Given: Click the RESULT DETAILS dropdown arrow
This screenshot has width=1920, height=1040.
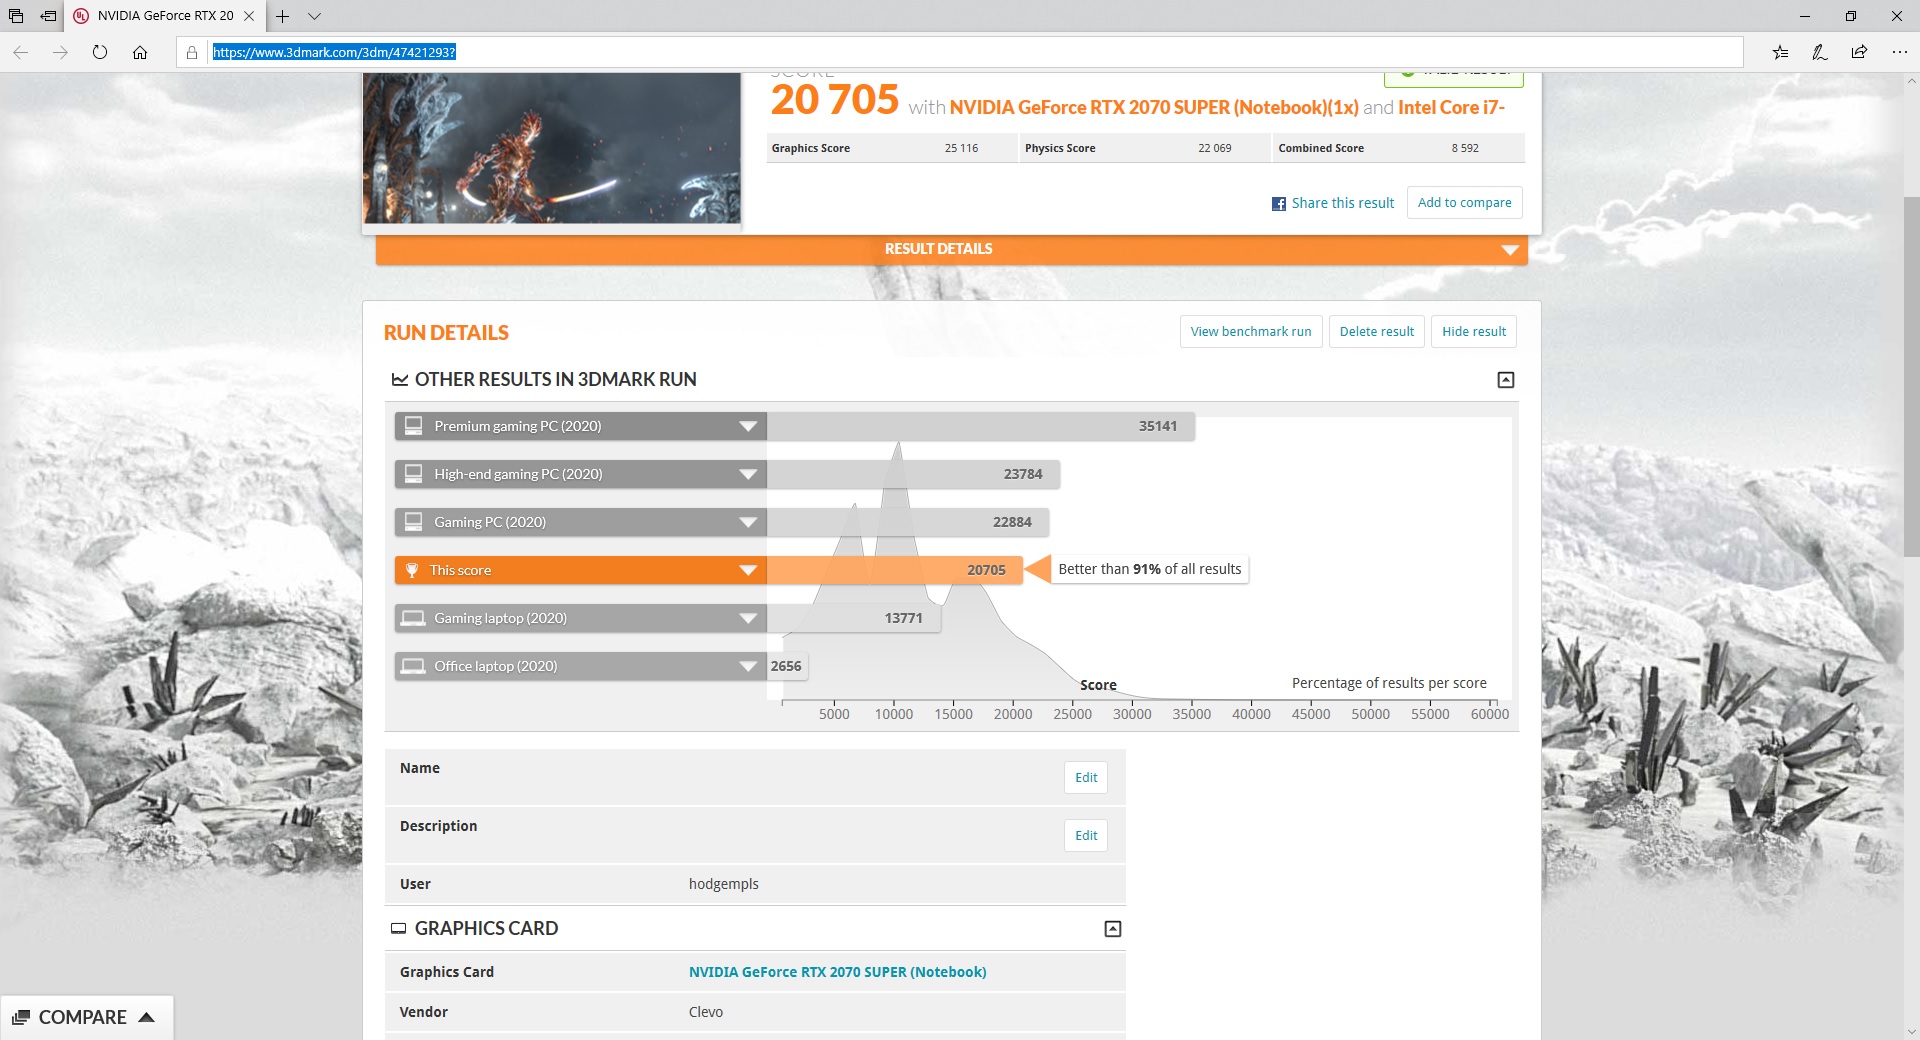Looking at the screenshot, I should pyautogui.click(x=1510, y=250).
